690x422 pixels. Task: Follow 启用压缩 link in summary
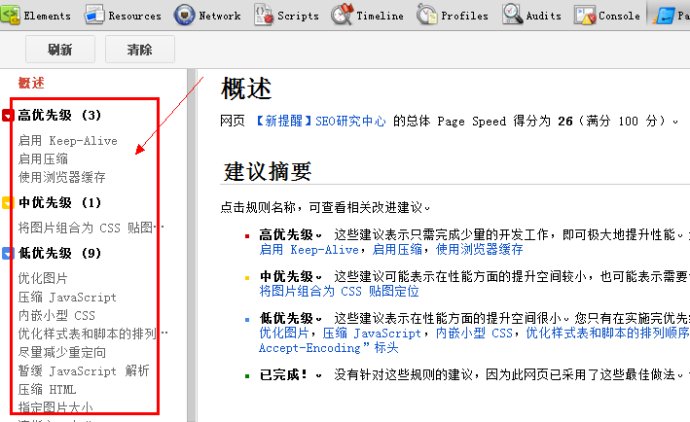397,250
